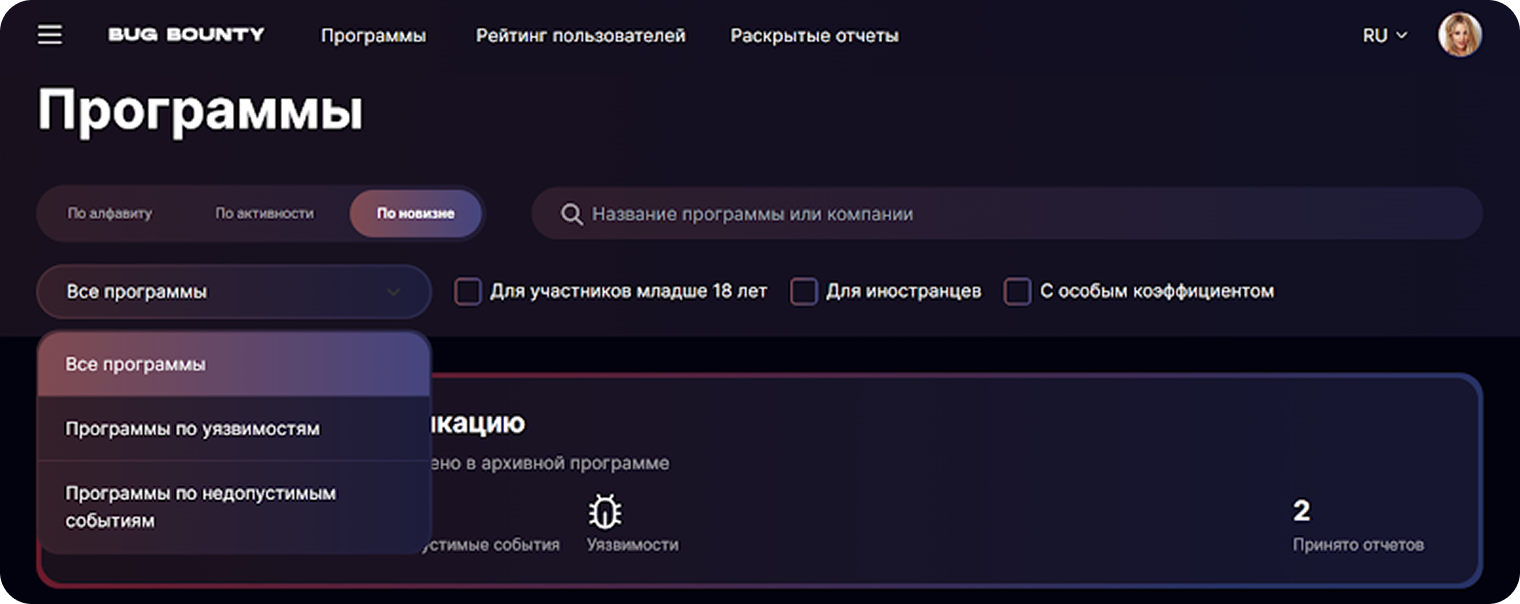Open Раскрытые отчеты link
Viewport: 1520px width, 604px height.
pos(814,35)
